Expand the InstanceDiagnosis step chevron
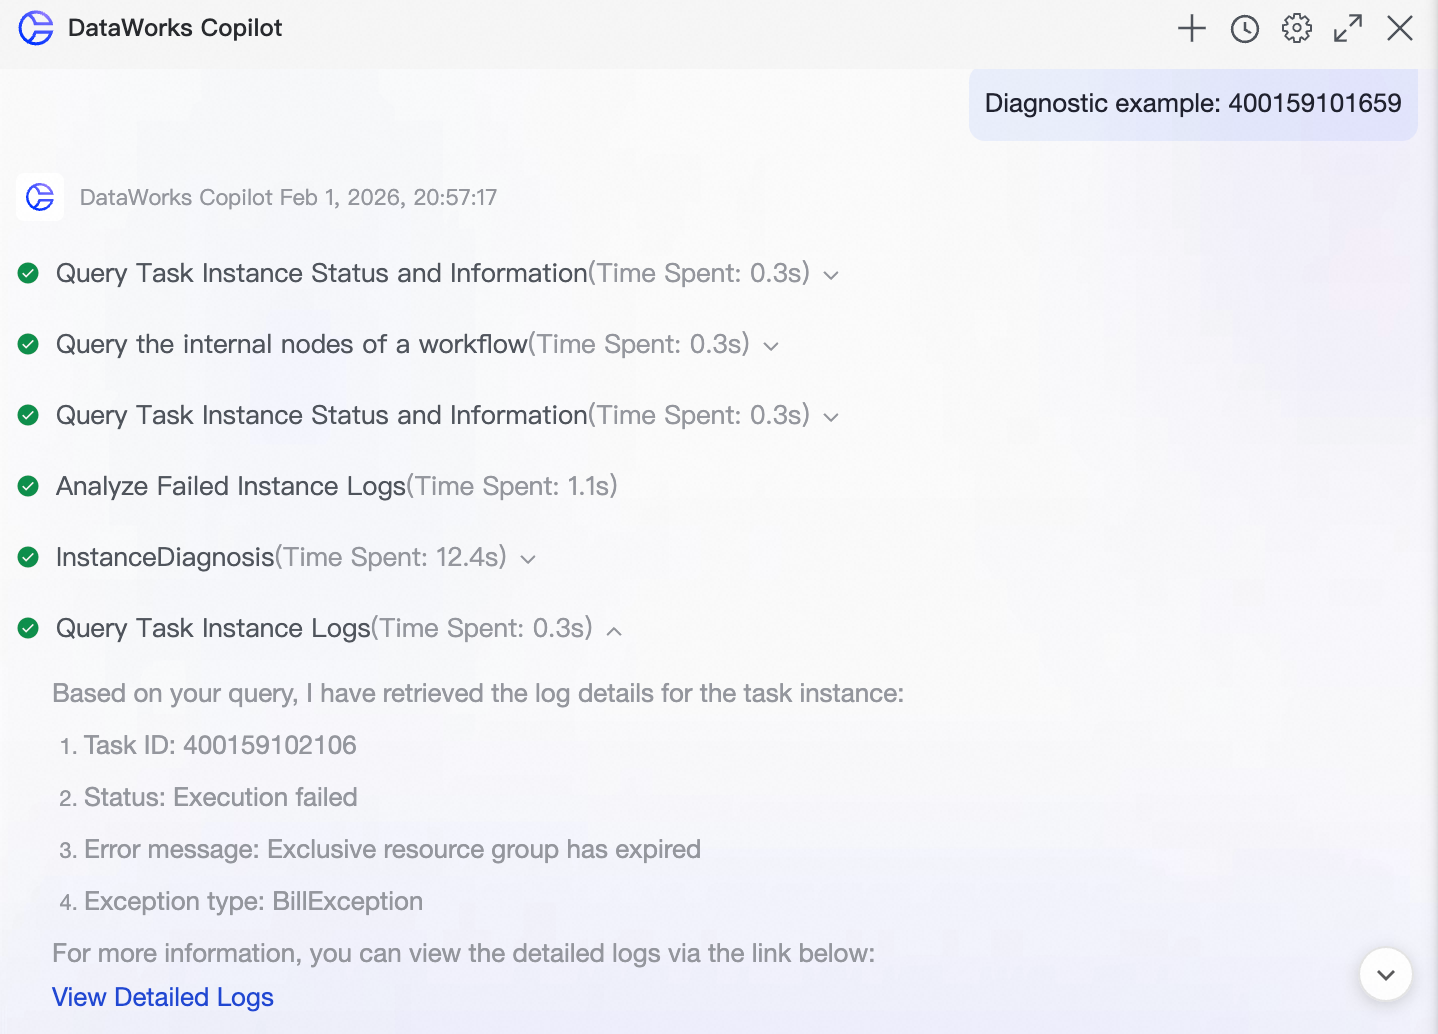The width and height of the screenshot is (1438, 1034). [x=528, y=559]
